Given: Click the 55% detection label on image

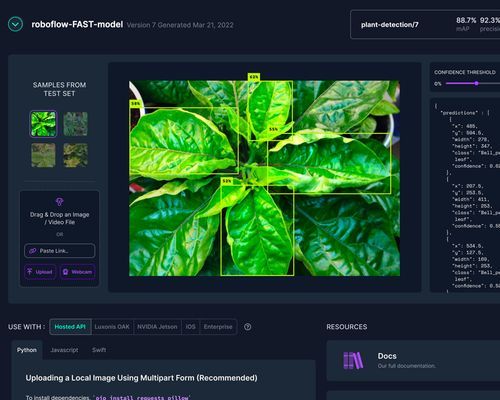Looking at the screenshot, I should (x=273, y=129).
